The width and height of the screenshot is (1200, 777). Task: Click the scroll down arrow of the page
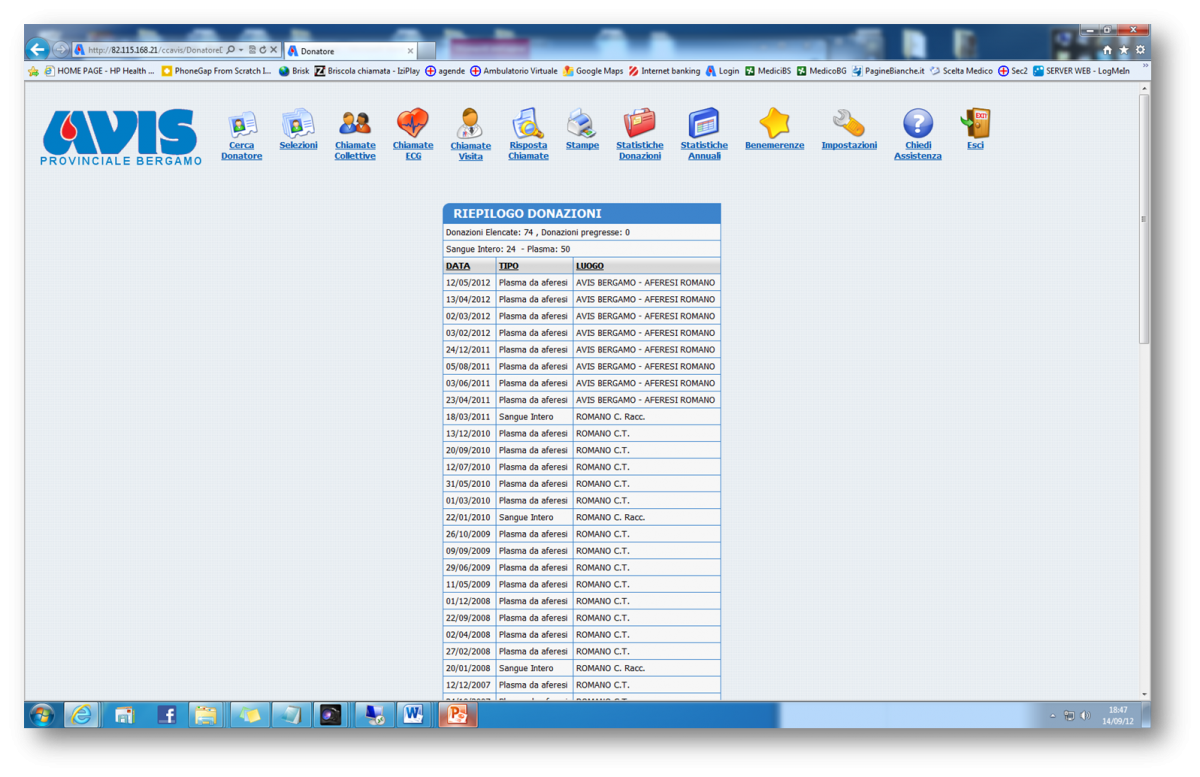click(x=1144, y=694)
